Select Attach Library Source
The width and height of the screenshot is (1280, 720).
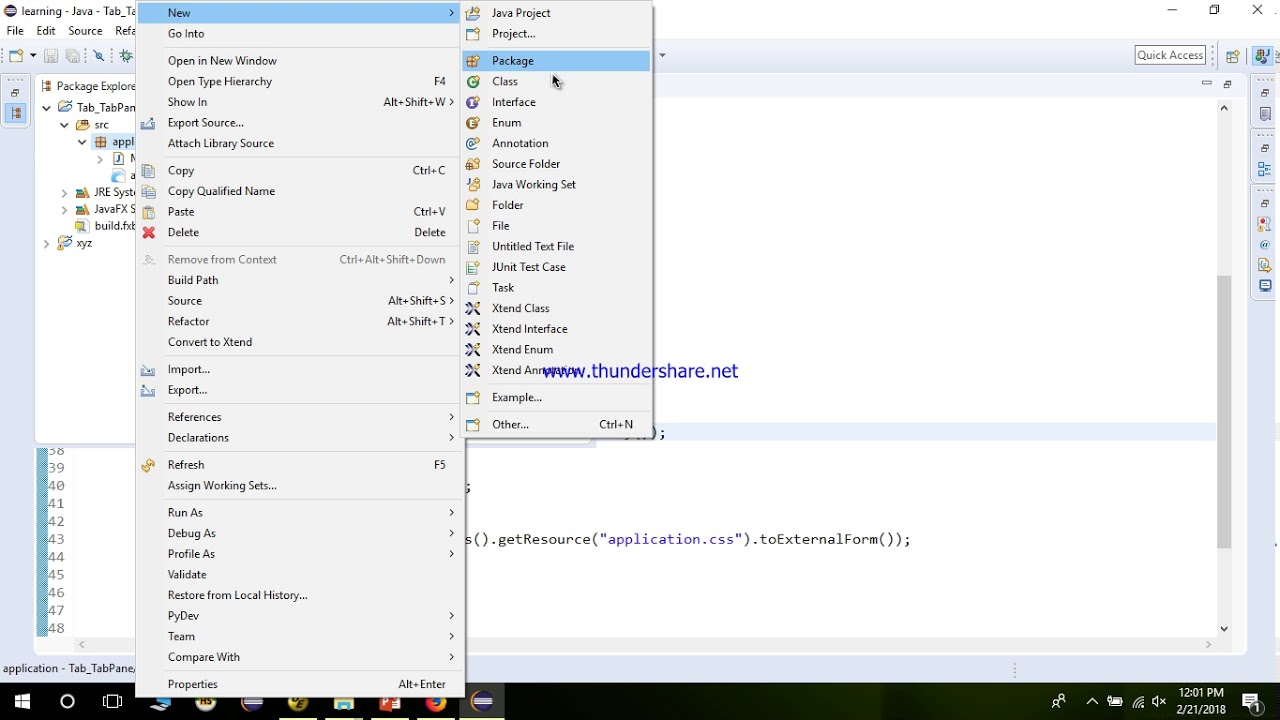299,144
